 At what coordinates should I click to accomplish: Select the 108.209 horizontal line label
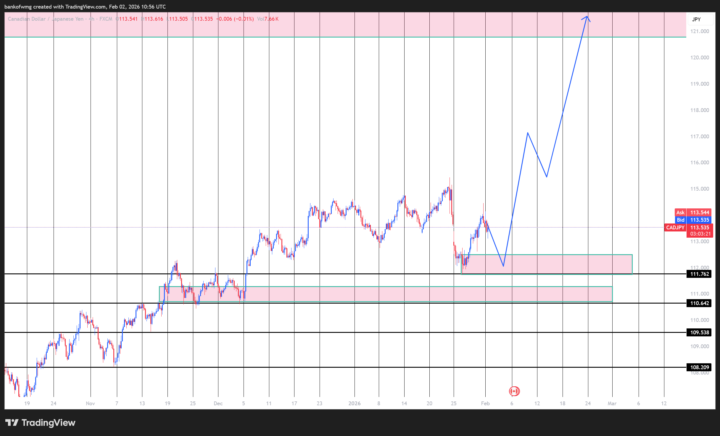tap(699, 367)
